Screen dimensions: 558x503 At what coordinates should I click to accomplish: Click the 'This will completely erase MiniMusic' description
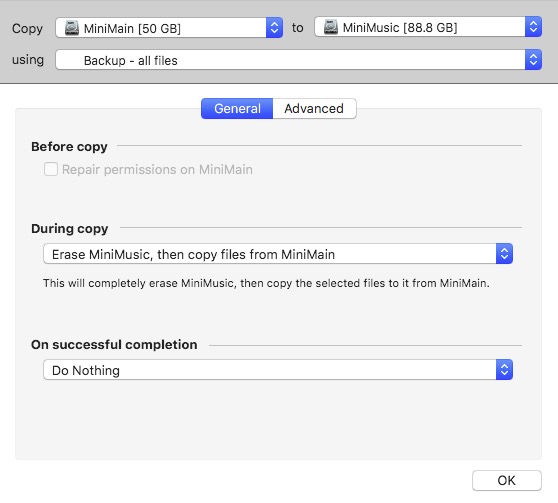[266, 283]
